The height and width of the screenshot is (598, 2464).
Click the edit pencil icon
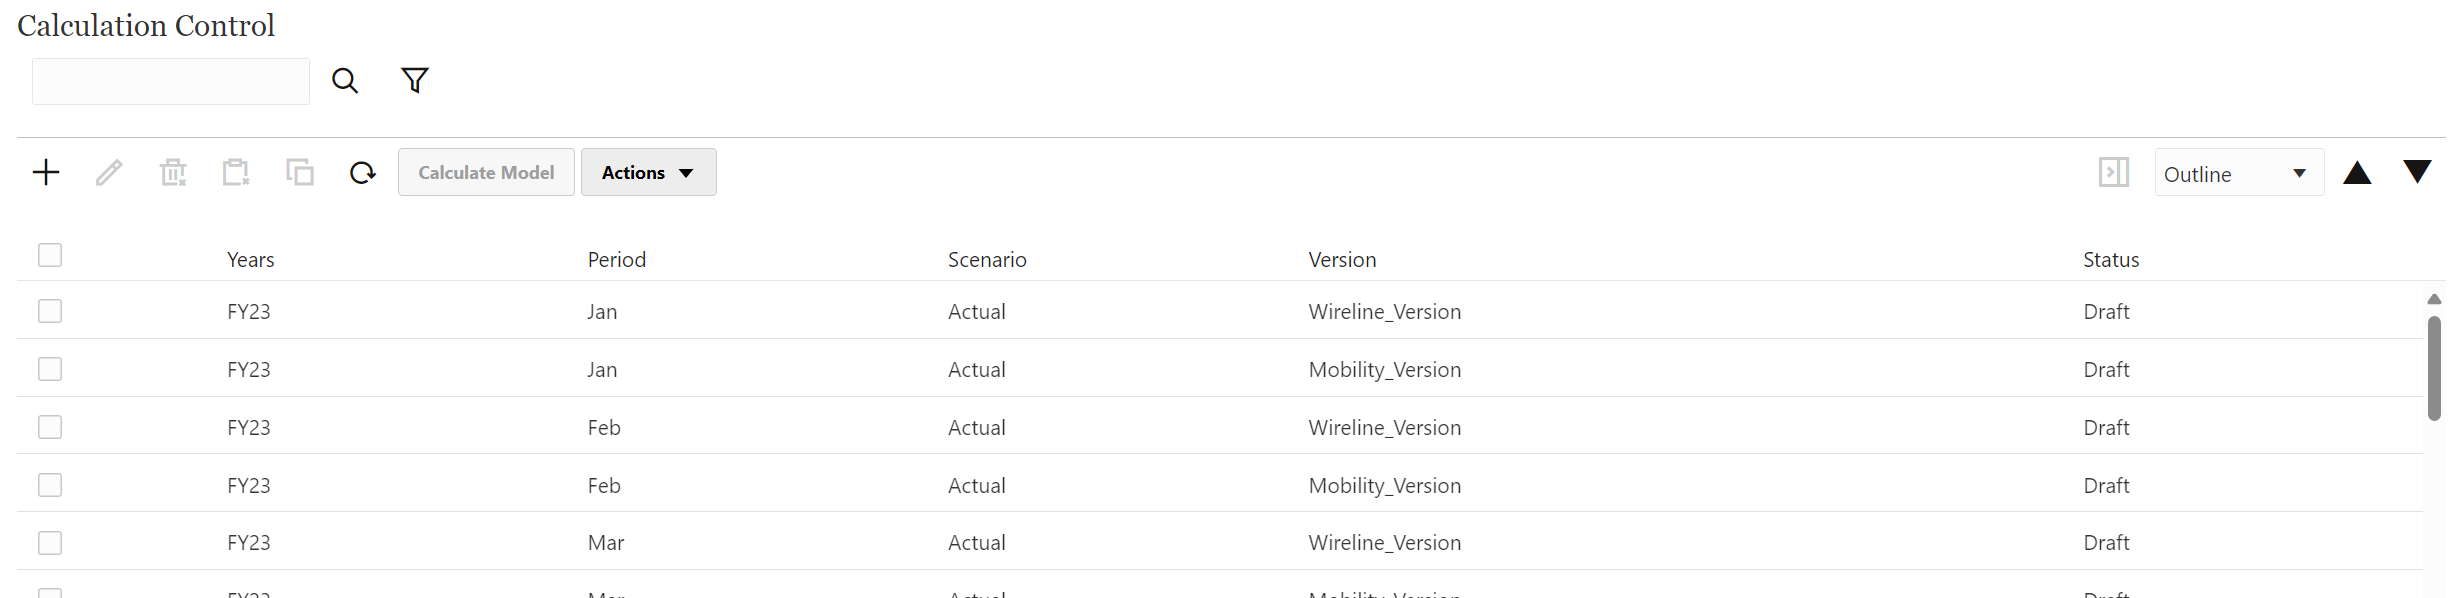click(x=109, y=172)
